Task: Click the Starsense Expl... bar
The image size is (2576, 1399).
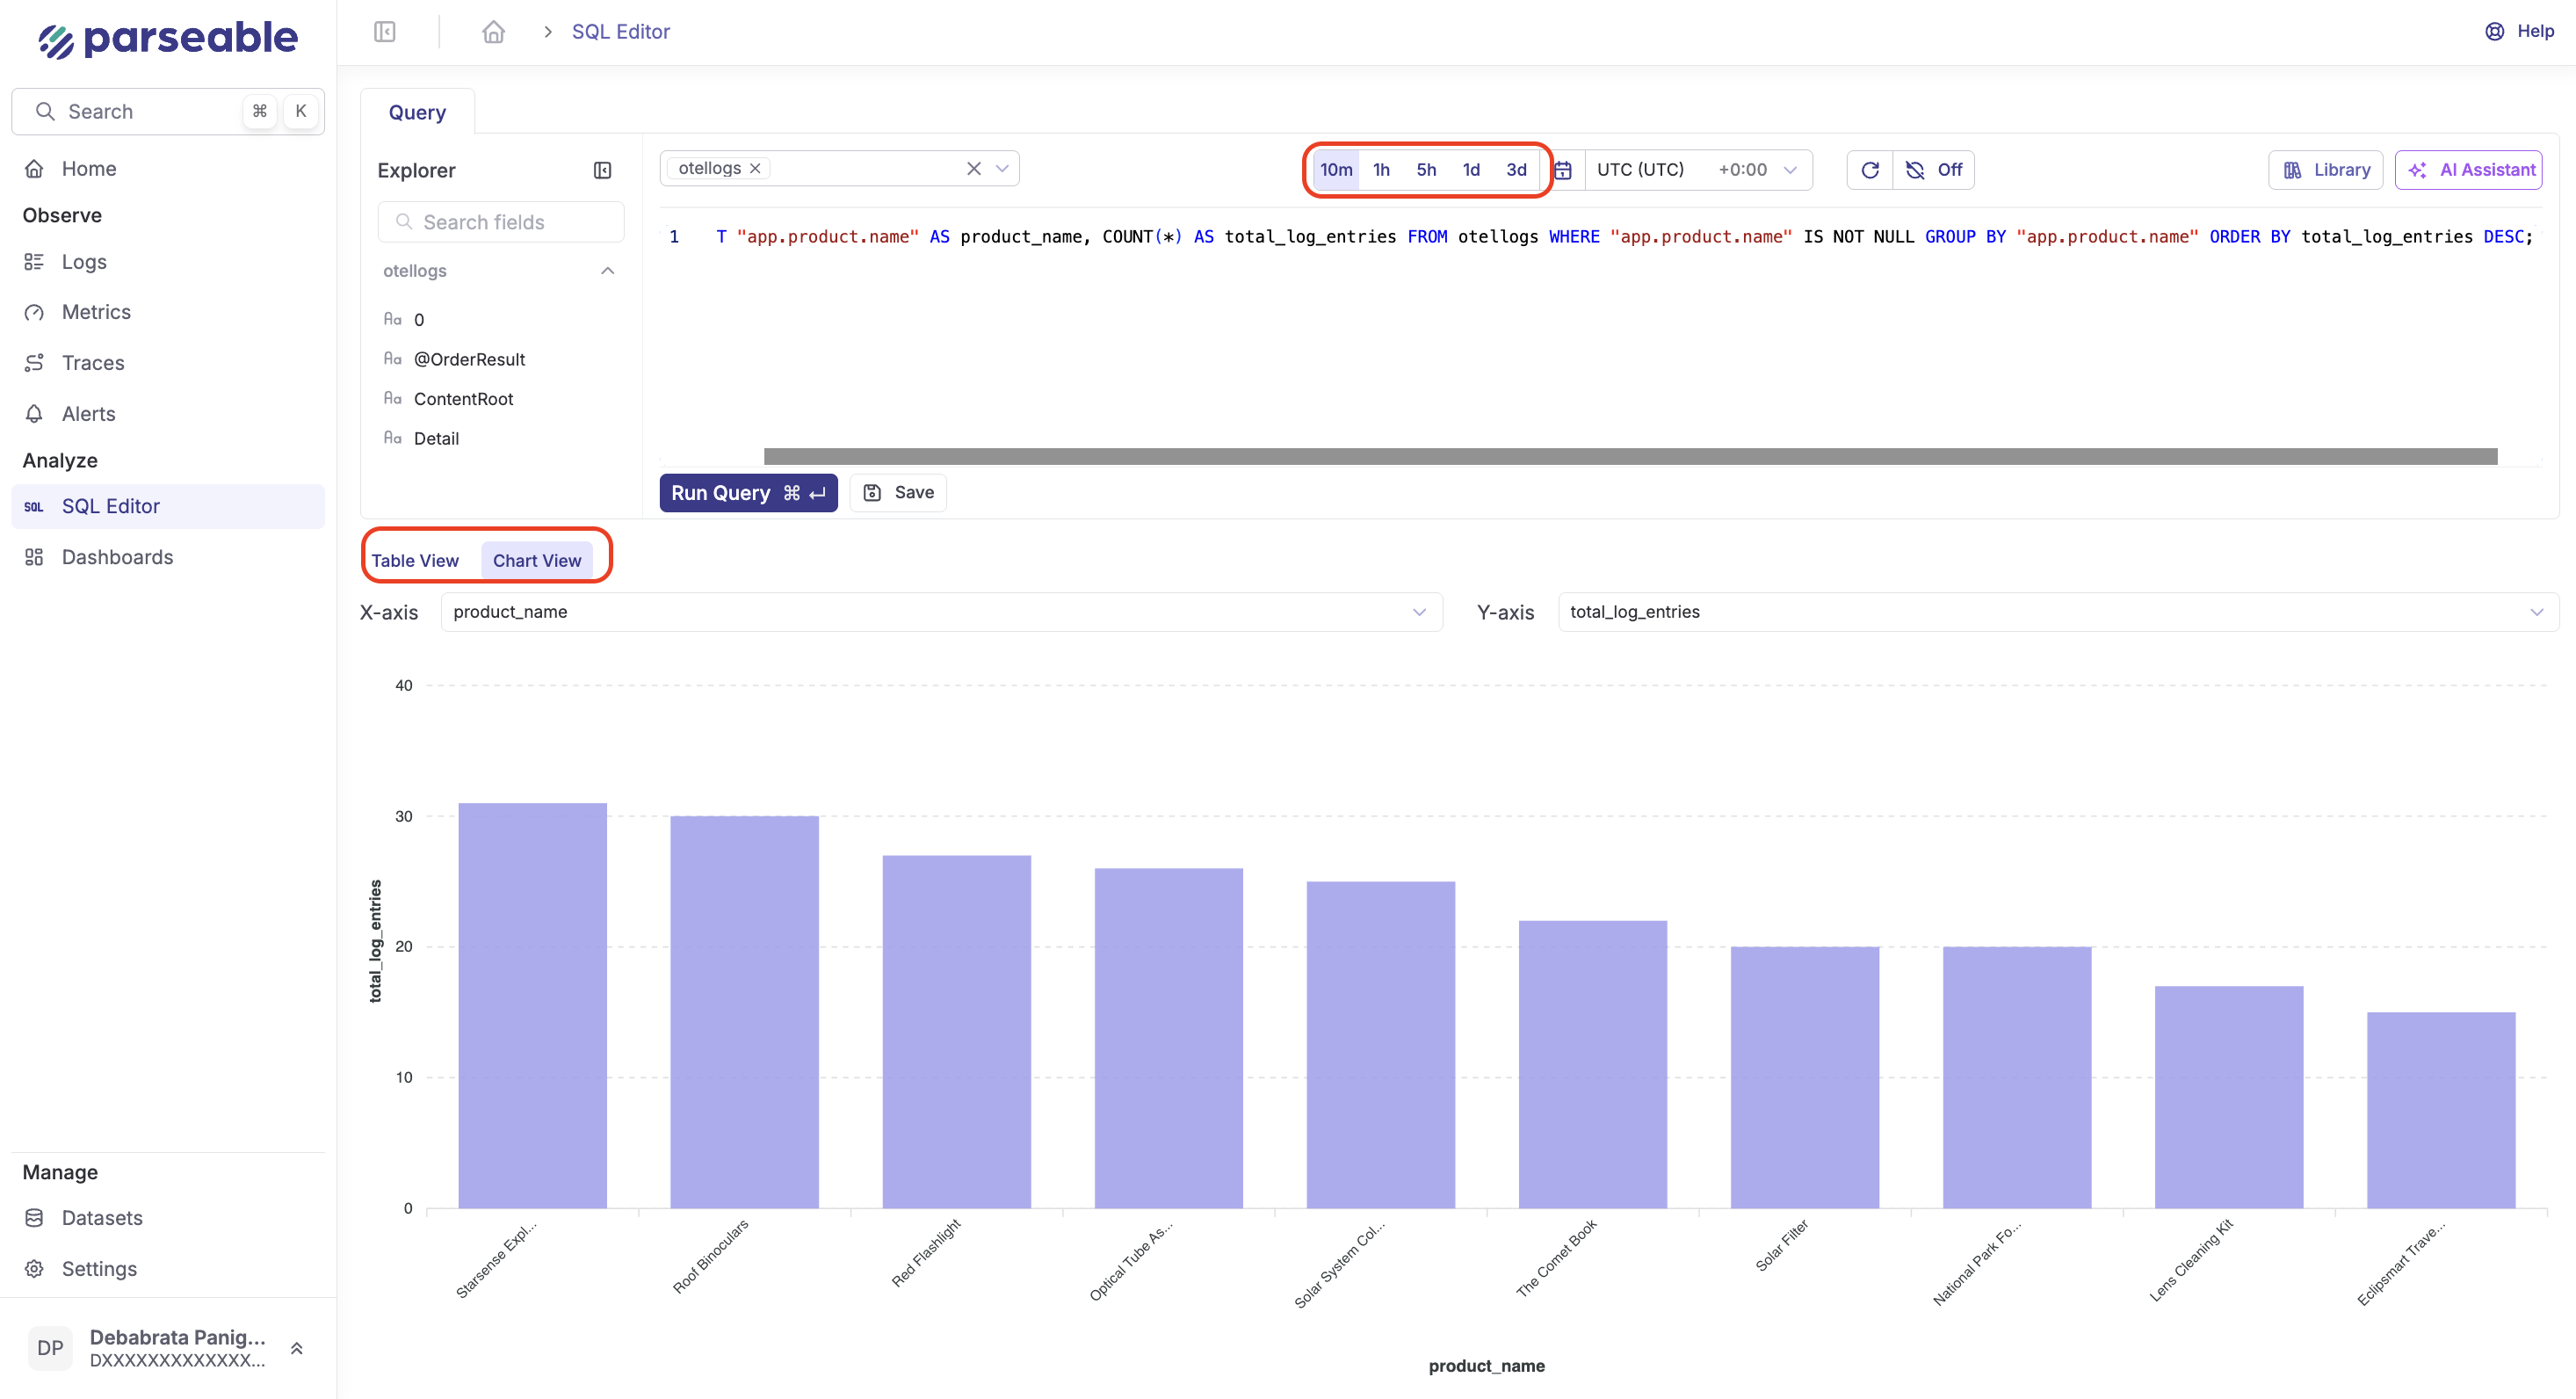Action: click(532, 1005)
